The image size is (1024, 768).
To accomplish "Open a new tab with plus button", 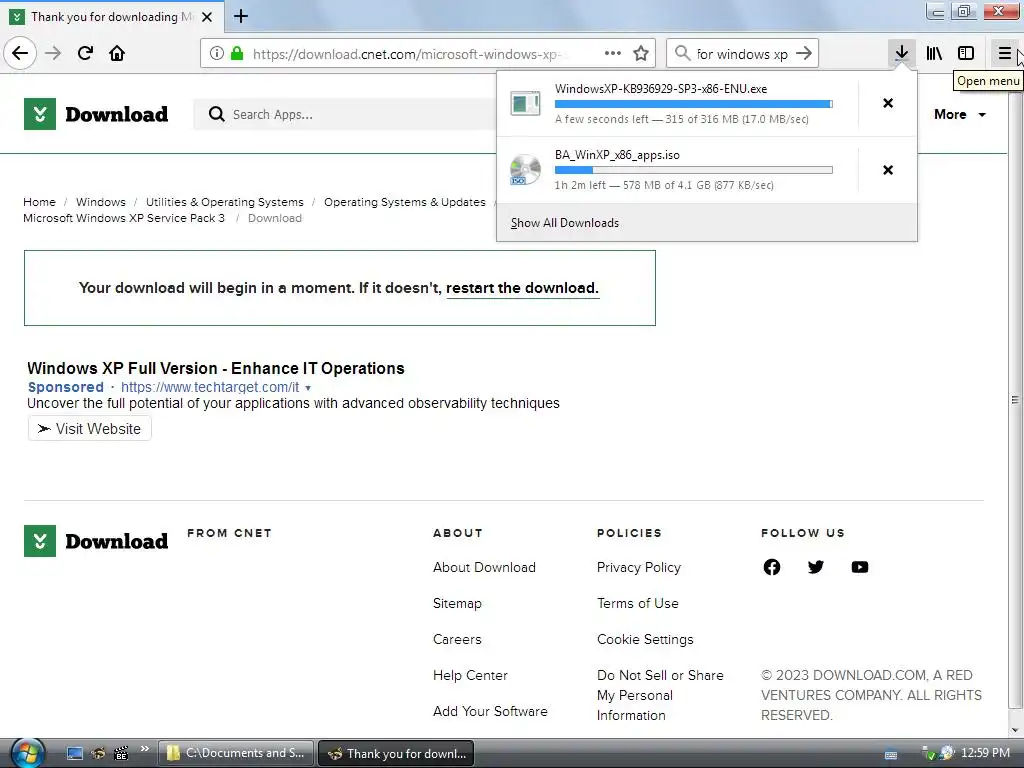I will 241,16.
